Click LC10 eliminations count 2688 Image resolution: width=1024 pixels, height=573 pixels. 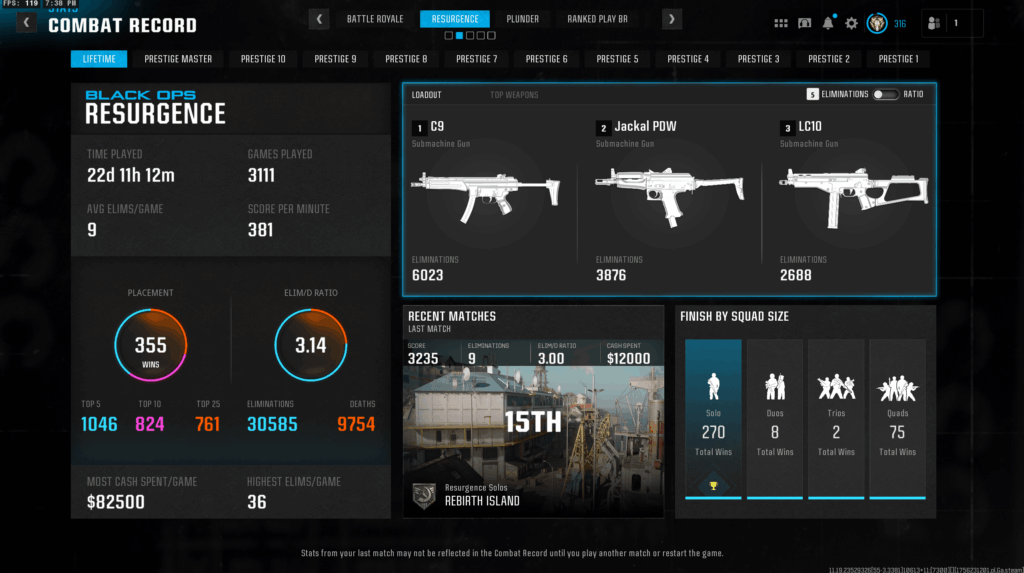(x=795, y=276)
